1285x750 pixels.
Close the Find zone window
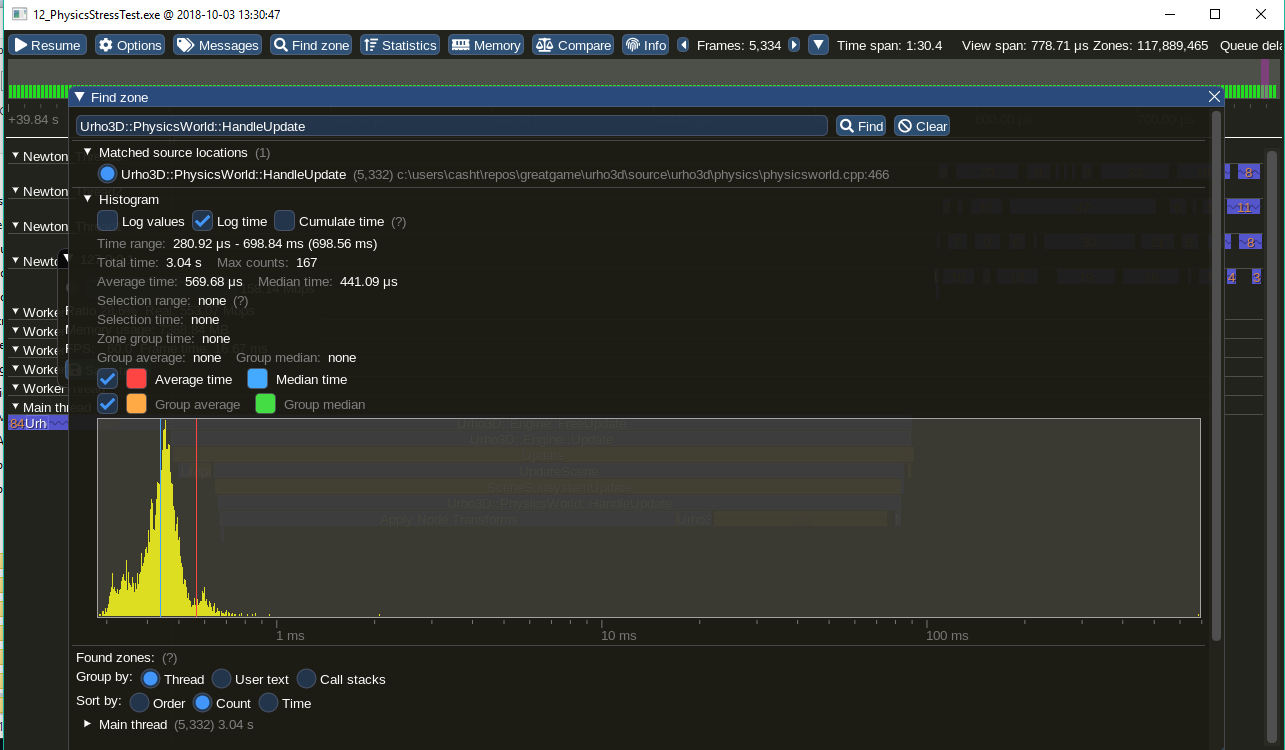pos(1214,97)
